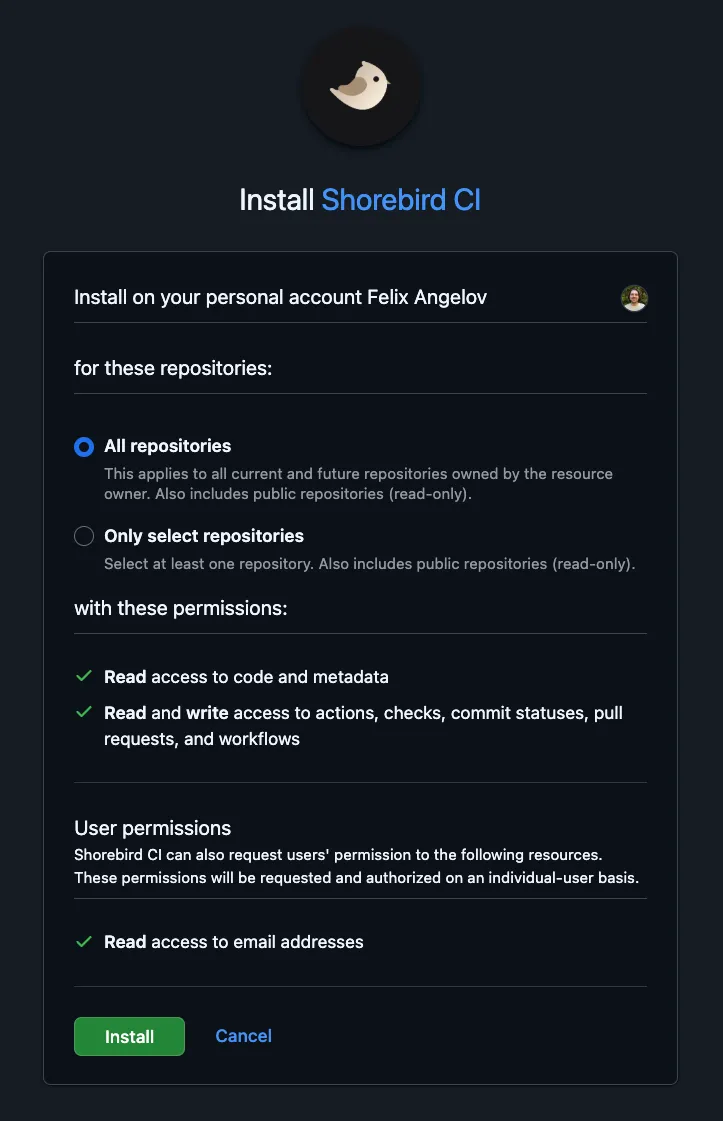The height and width of the screenshot is (1121, 723).
Task: Click the for these repositories label
Action: tap(170, 367)
